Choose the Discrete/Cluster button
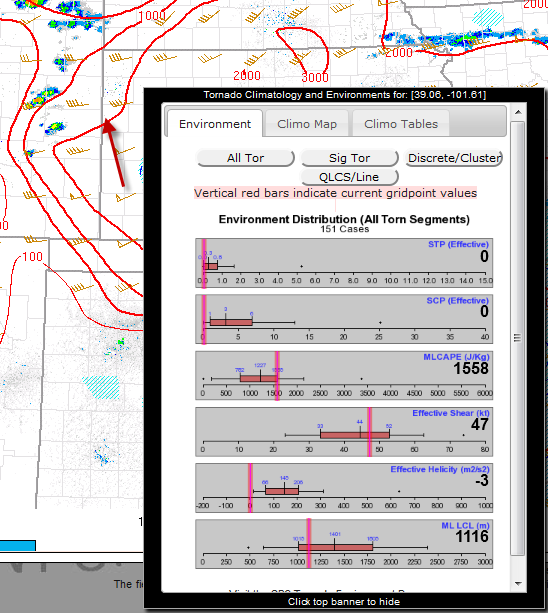 (x=454, y=158)
